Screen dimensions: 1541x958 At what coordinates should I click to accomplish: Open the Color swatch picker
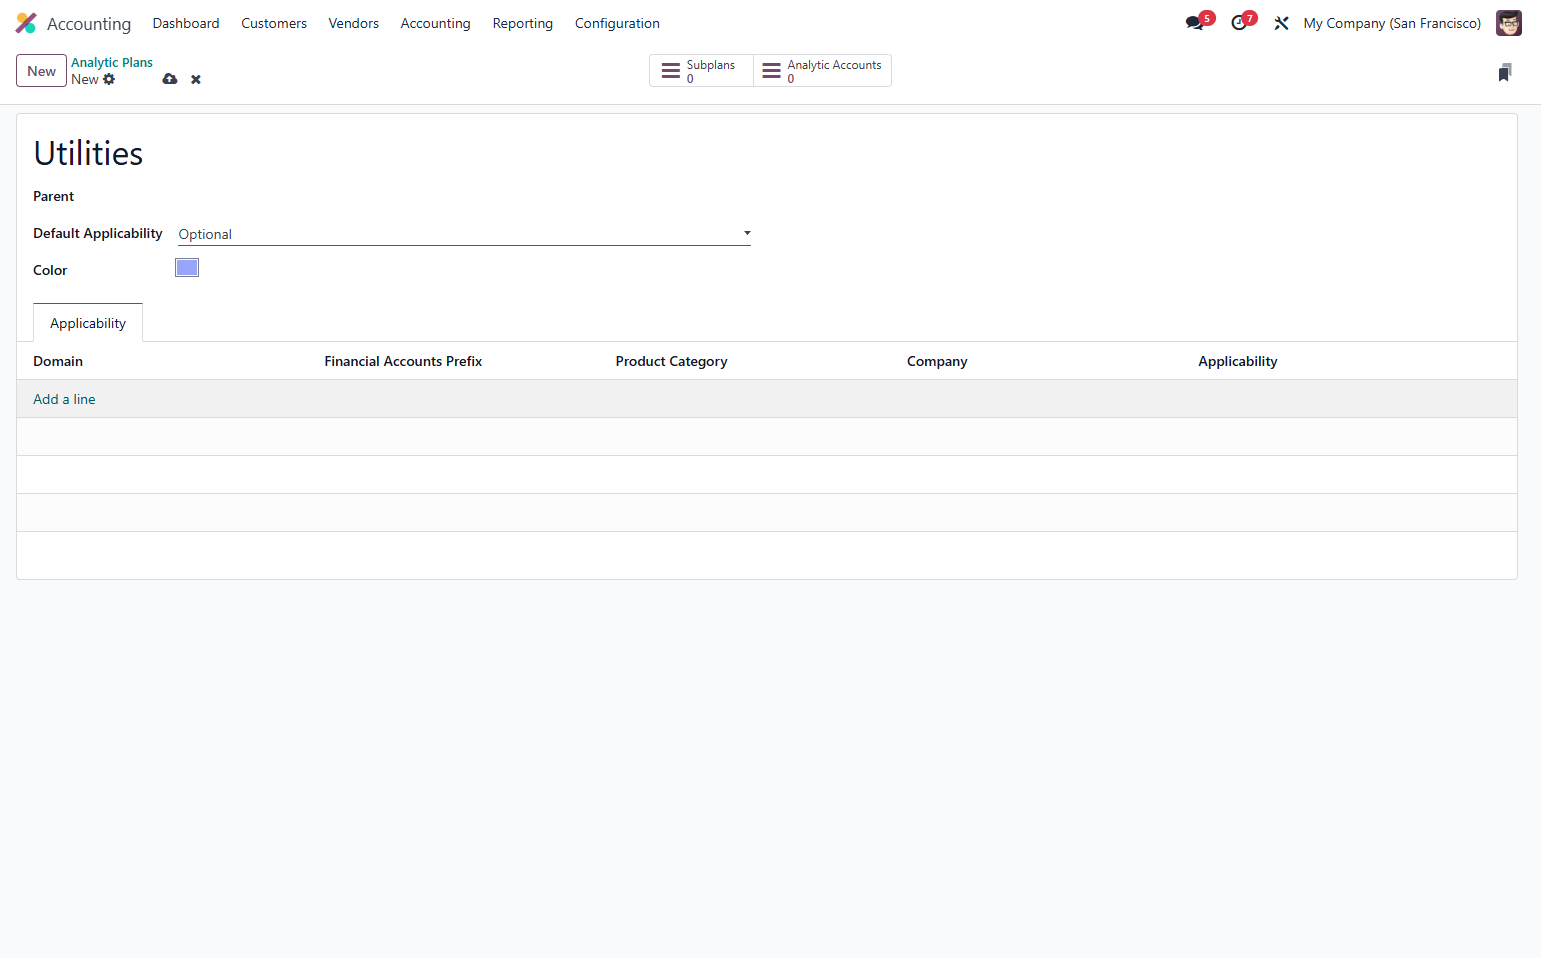click(x=187, y=267)
